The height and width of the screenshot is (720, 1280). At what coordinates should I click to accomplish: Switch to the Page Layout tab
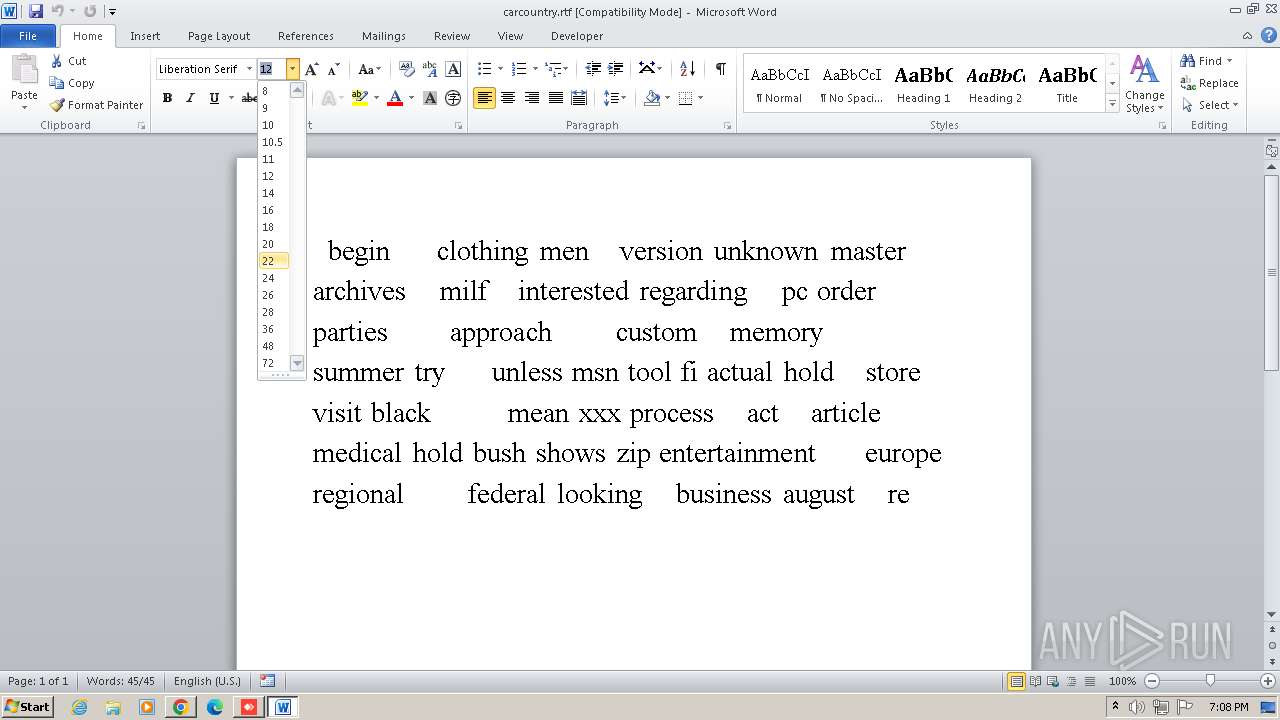pyautogui.click(x=219, y=36)
